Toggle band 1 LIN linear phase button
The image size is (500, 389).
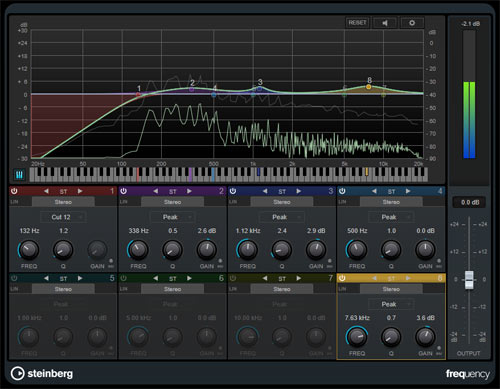pyautogui.click(x=14, y=202)
